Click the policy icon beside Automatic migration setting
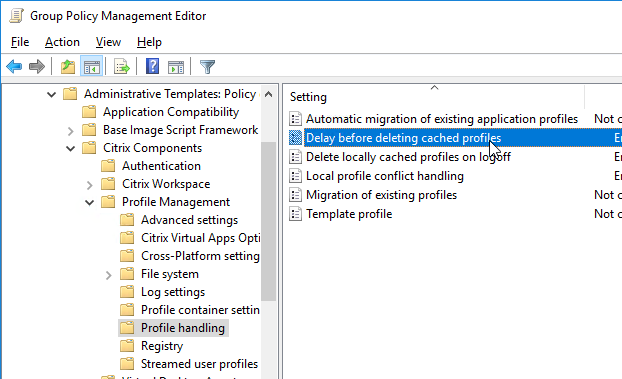 [295, 119]
